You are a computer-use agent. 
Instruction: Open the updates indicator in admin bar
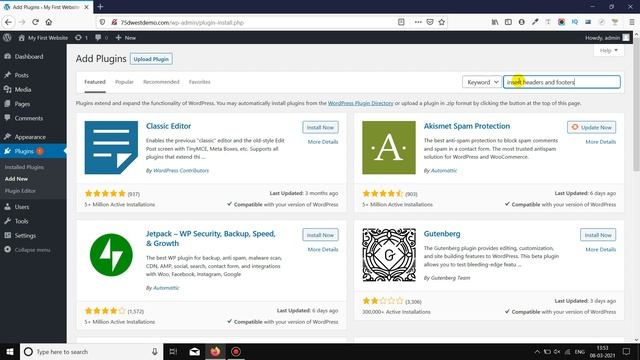(81, 38)
